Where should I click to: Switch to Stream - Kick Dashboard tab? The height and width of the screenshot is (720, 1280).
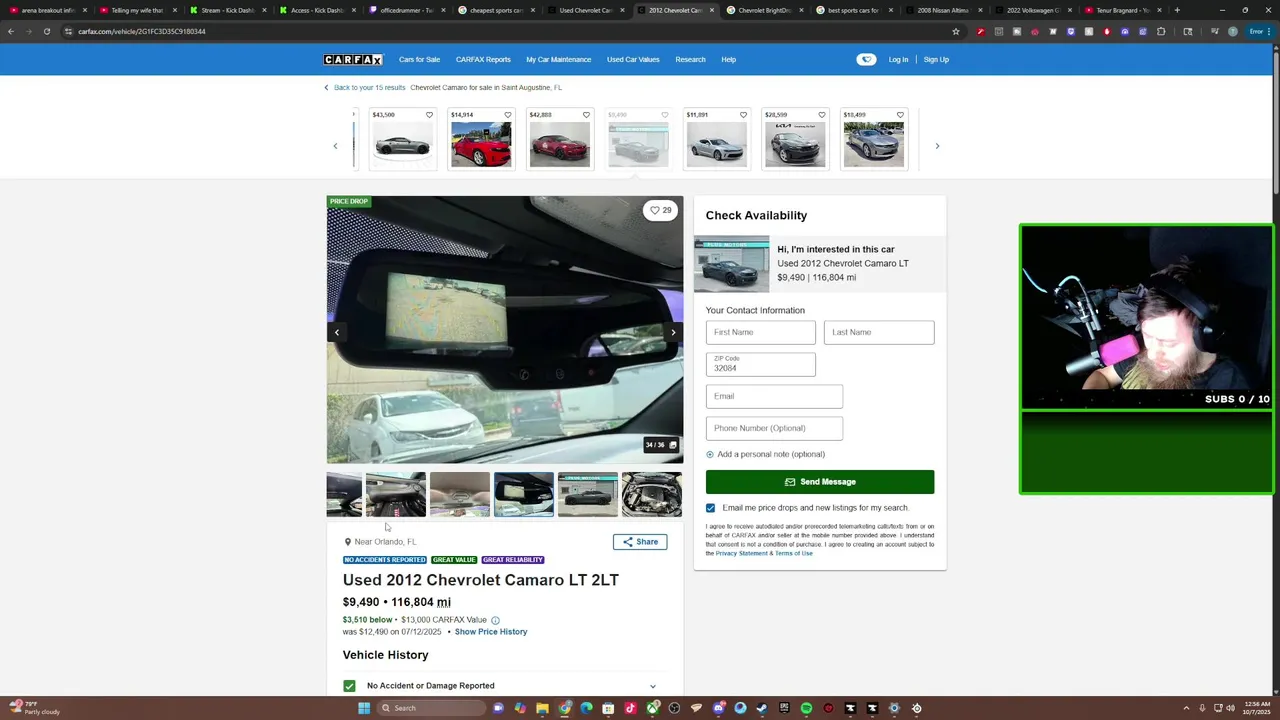tap(227, 10)
